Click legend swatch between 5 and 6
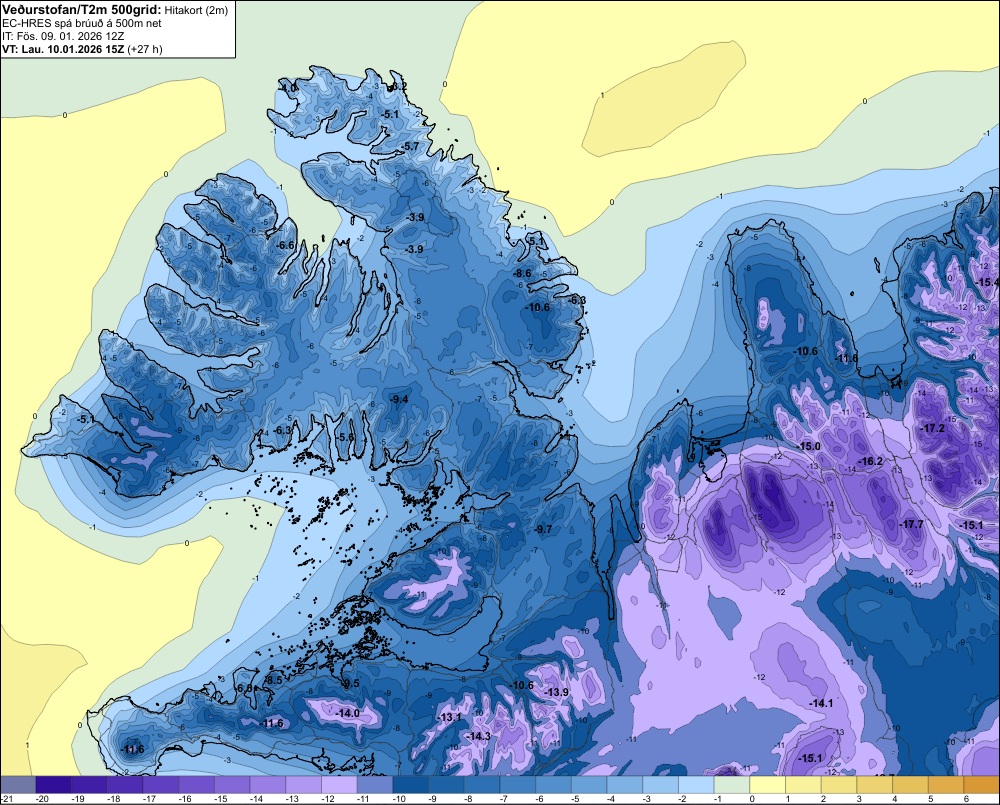Viewport: 1000px width, 805px height. click(946, 785)
